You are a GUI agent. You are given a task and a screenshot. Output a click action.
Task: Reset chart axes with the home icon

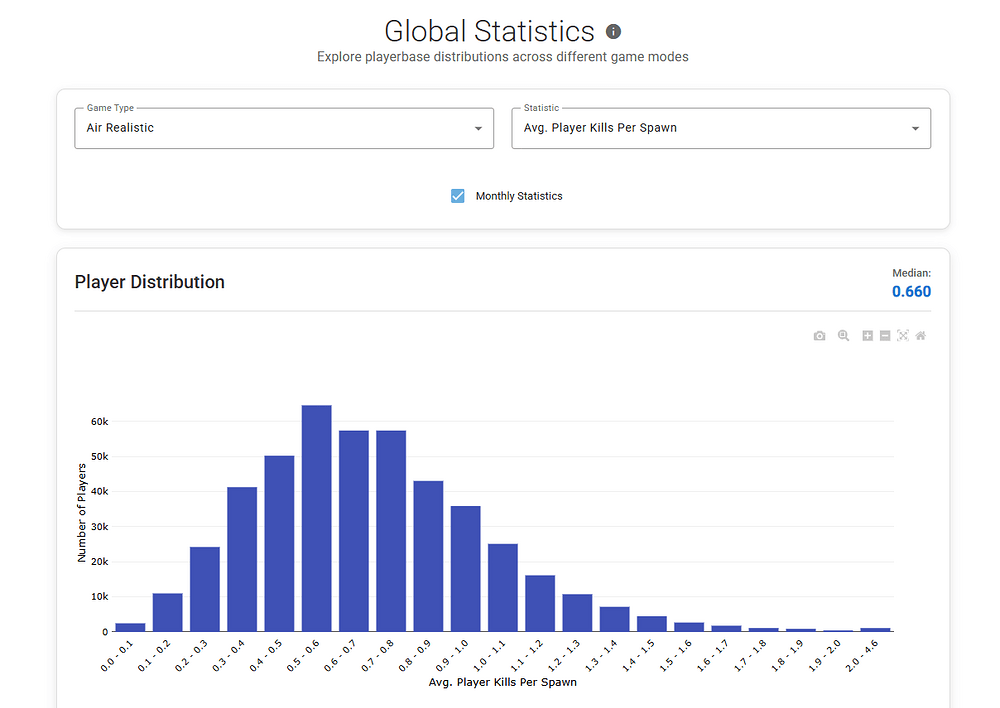click(921, 336)
